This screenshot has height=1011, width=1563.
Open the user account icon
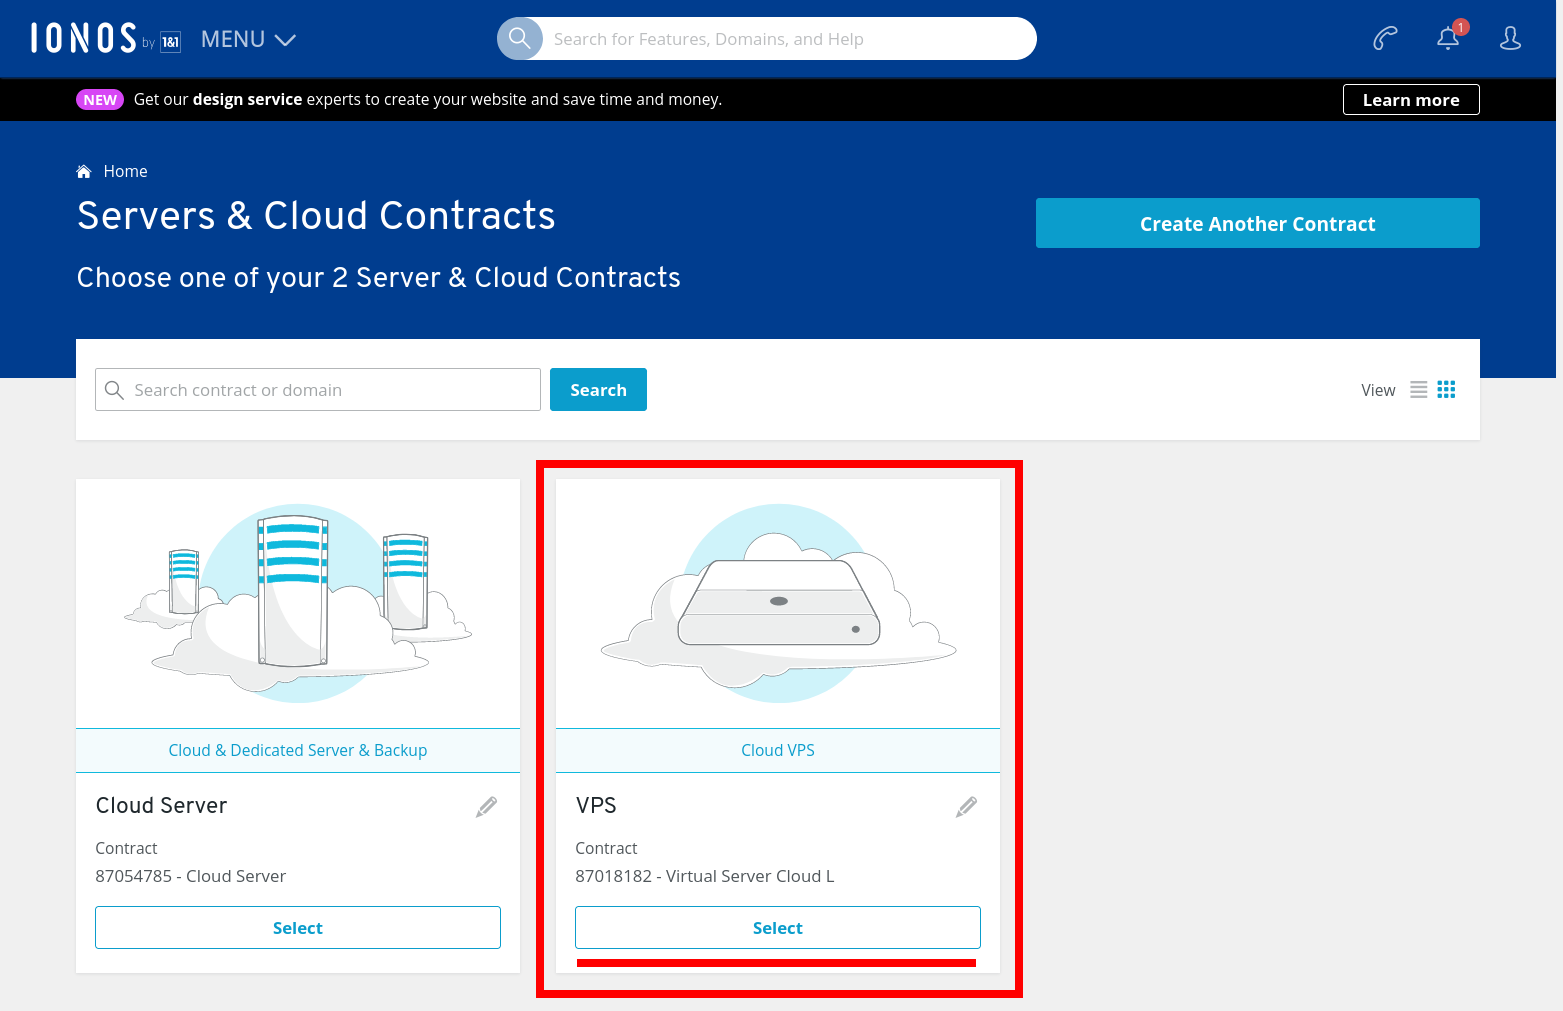pos(1510,39)
